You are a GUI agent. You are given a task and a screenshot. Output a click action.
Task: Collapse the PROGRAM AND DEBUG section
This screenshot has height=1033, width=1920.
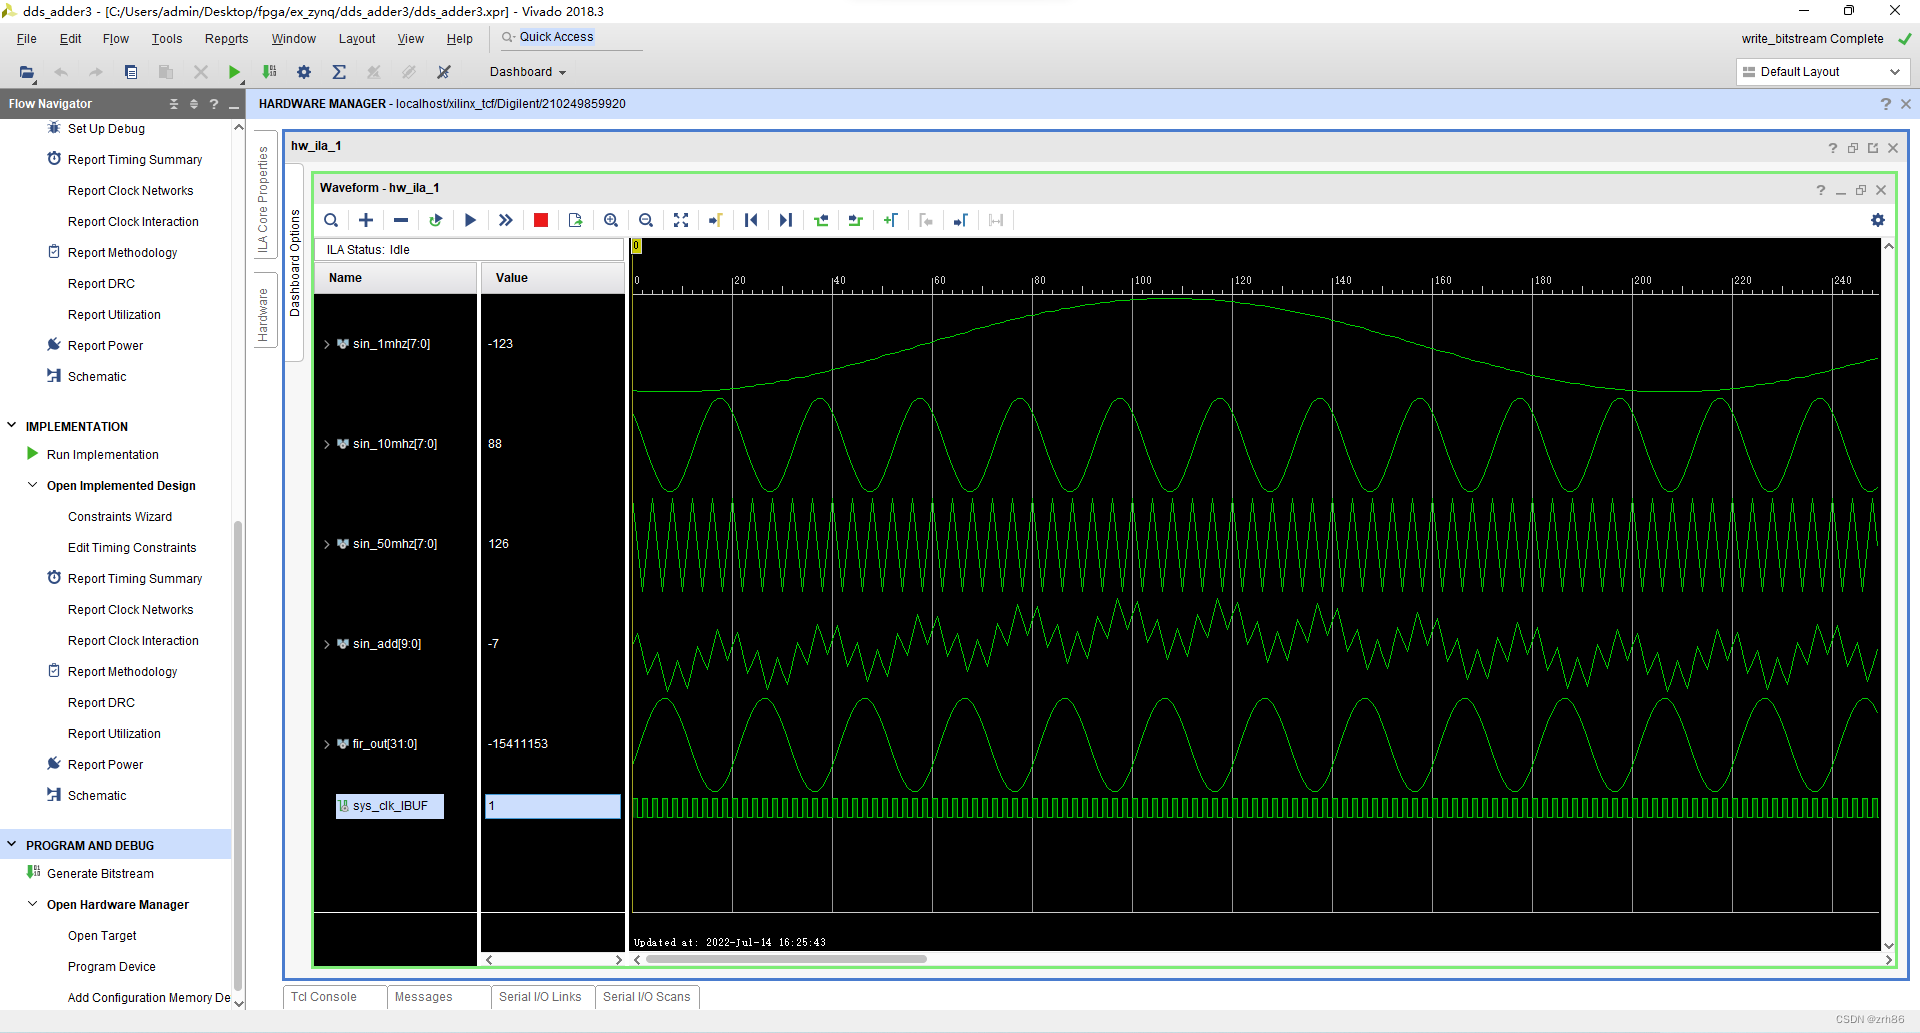pos(12,845)
